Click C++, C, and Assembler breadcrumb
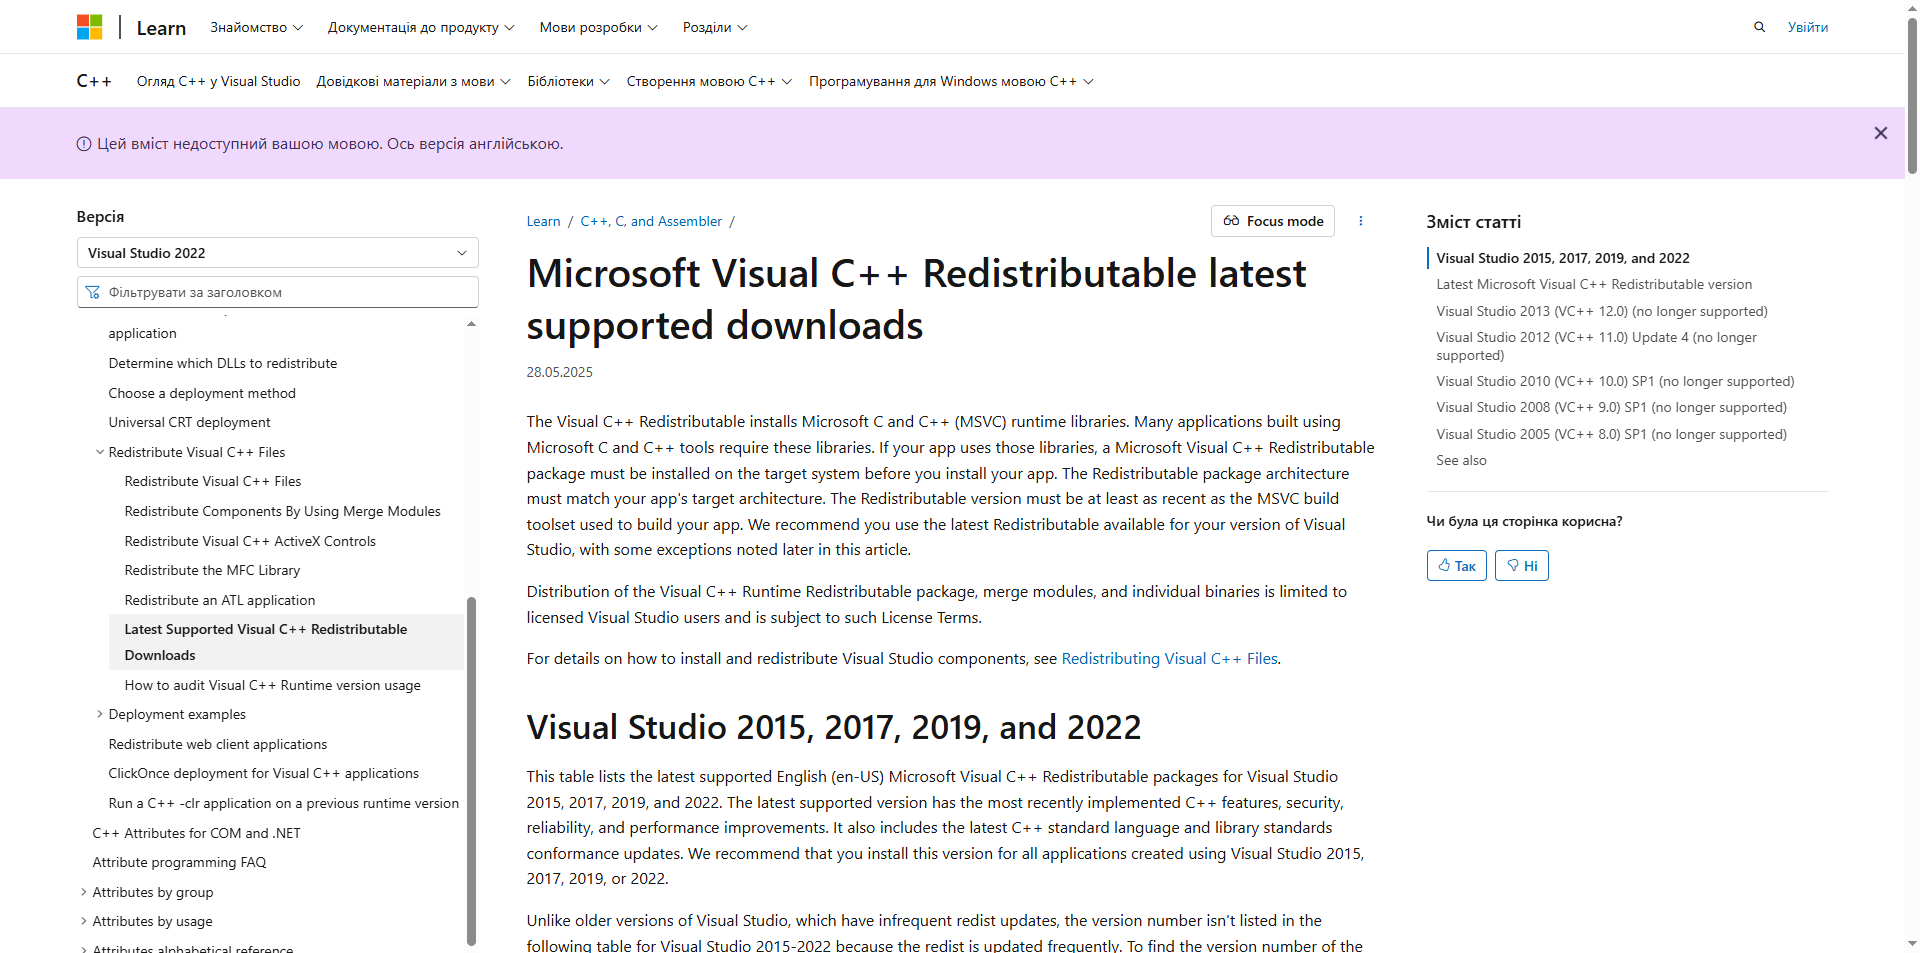1920x953 pixels. 651,221
